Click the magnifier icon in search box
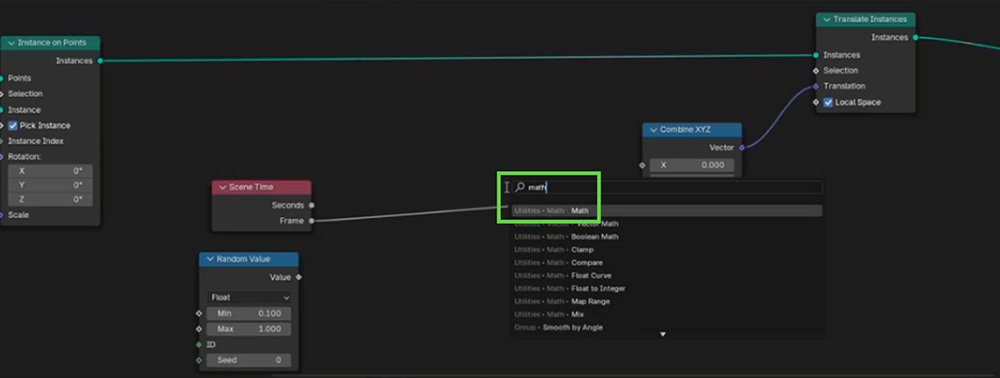Viewport: 1000px width, 378px height. point(520,187)
